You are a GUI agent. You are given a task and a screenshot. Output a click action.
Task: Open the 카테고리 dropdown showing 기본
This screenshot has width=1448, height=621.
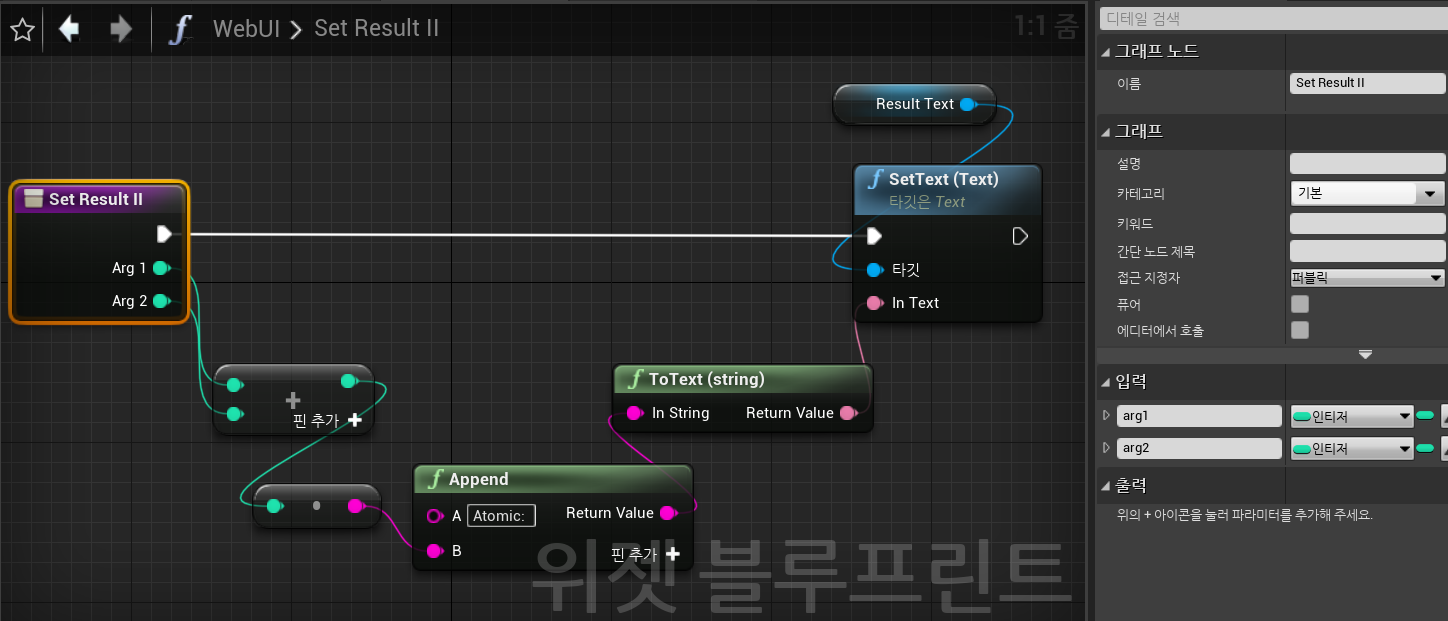click(x=1366, y=193)
